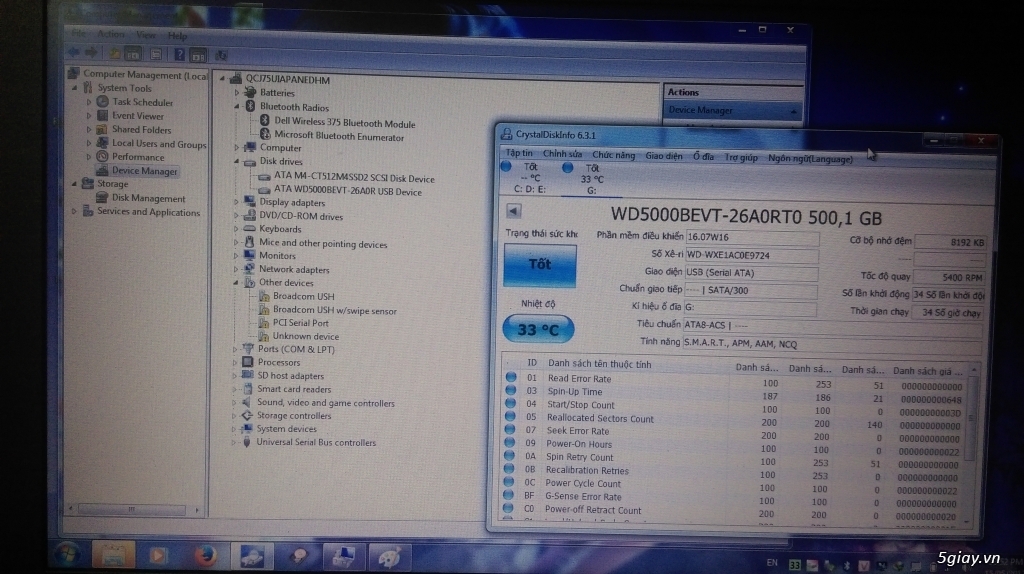Open the Chức năng menu
The width and height of the screenshot is (1024, 574).
[613, 156]
